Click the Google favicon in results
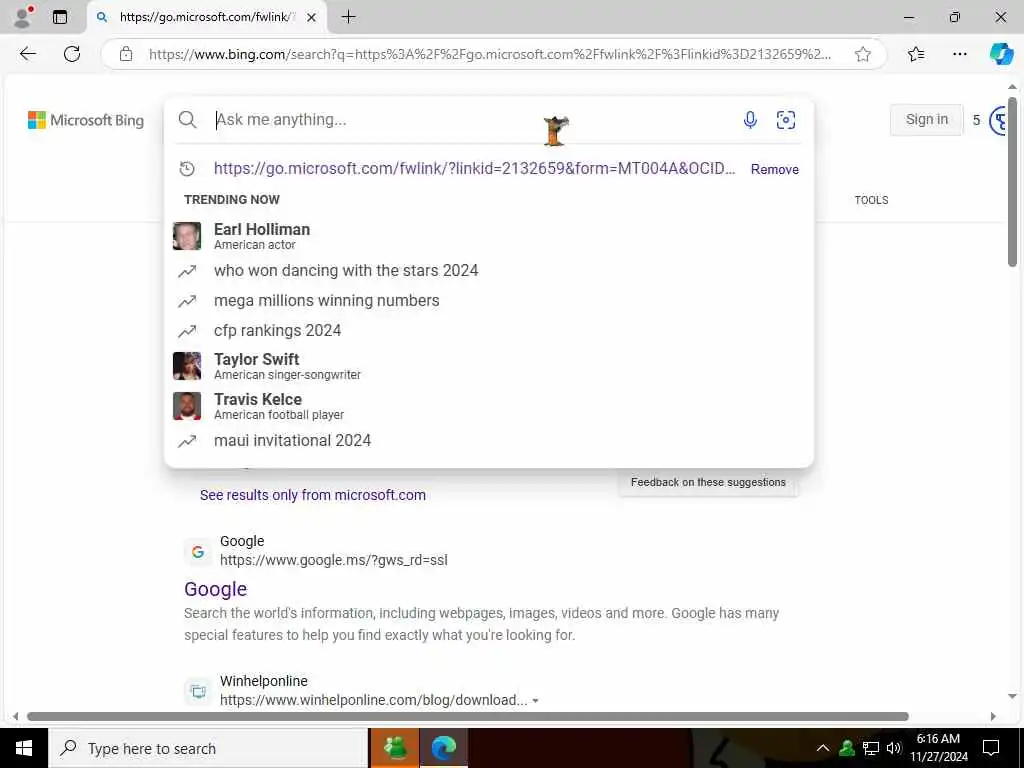 point(198,552)
